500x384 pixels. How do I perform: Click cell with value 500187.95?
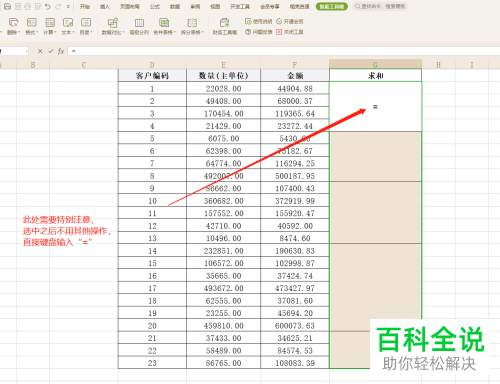(295, 176)
